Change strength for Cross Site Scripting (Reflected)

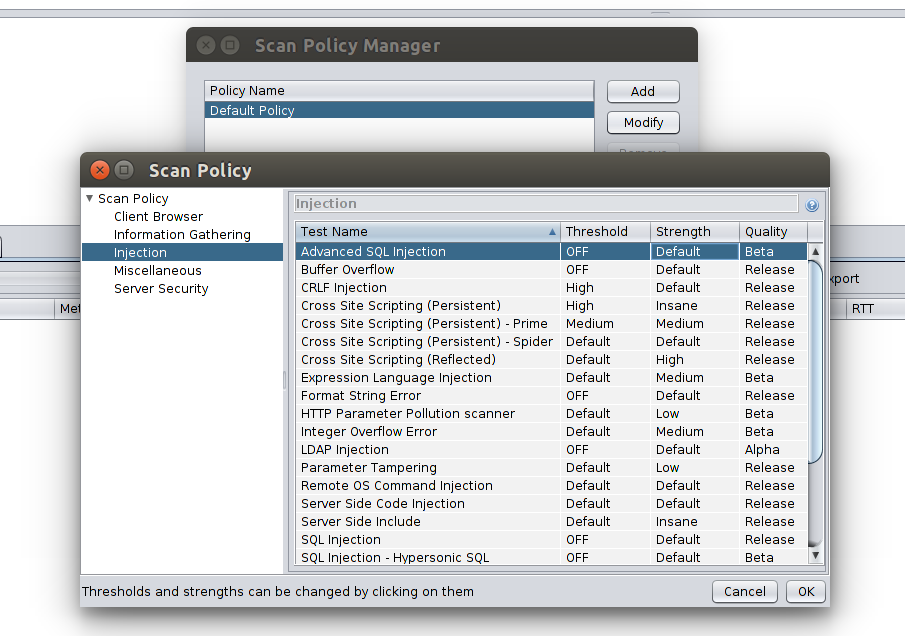[x=695, y=360]
